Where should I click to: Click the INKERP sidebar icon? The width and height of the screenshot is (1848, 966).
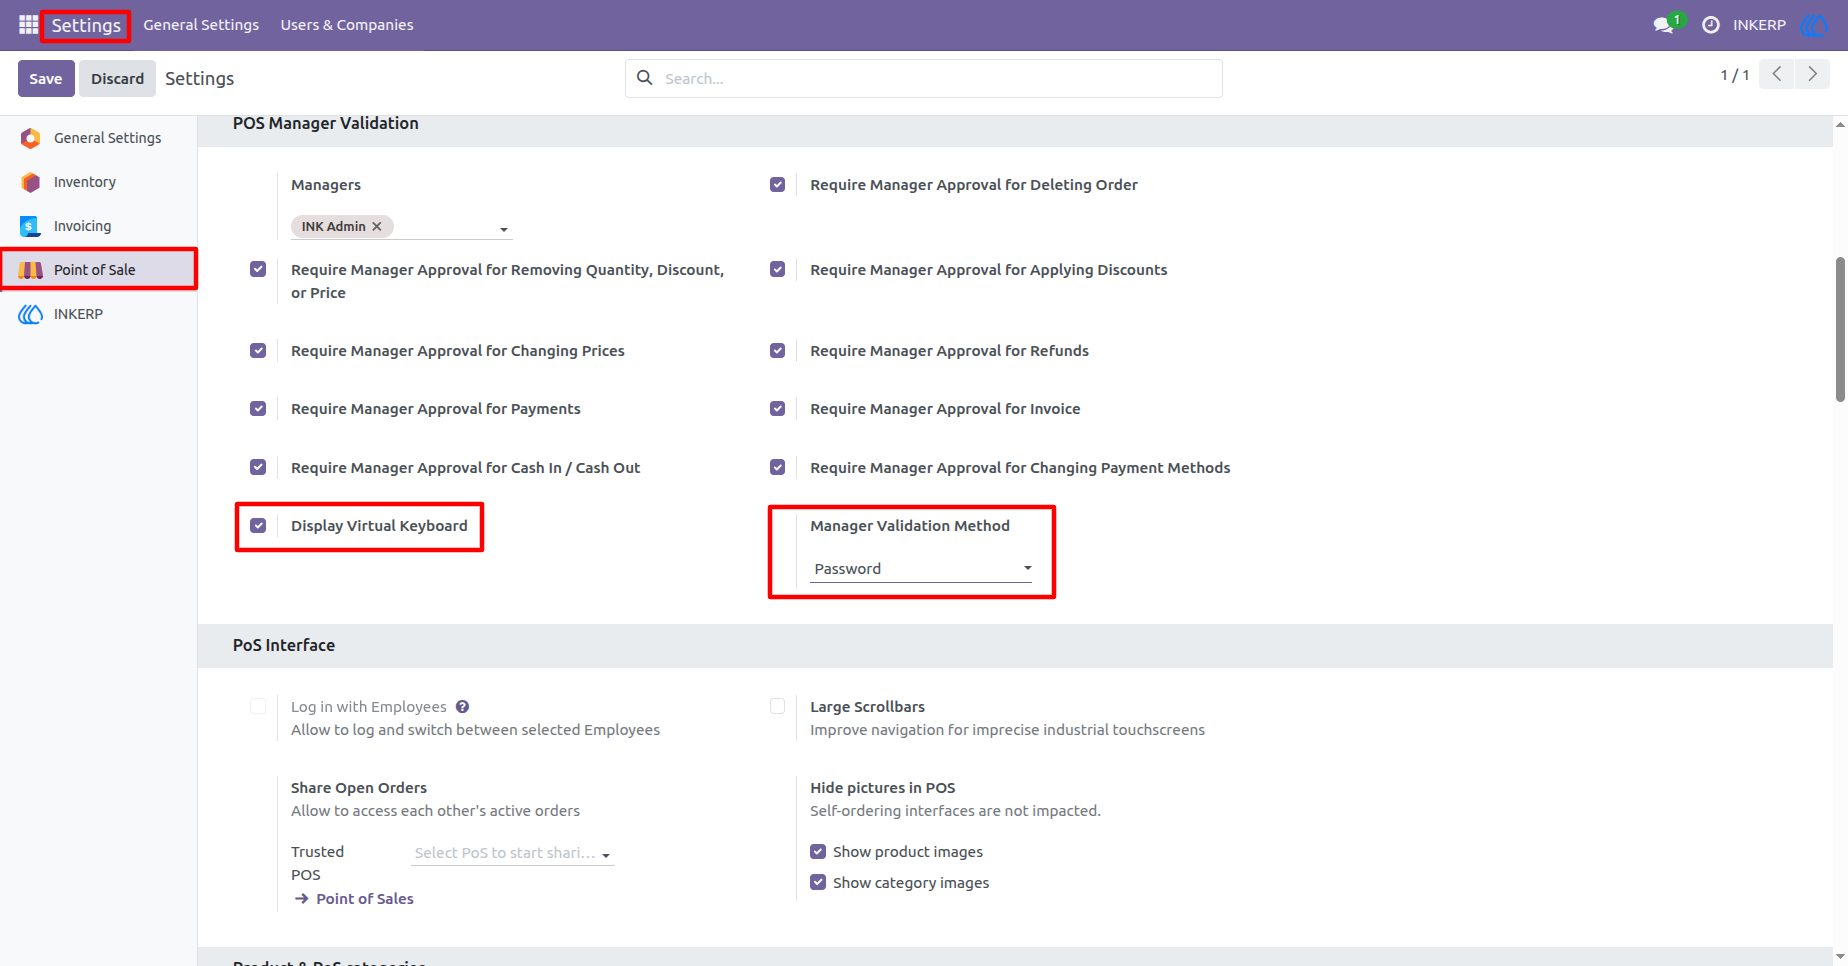[x=30, y=314]
